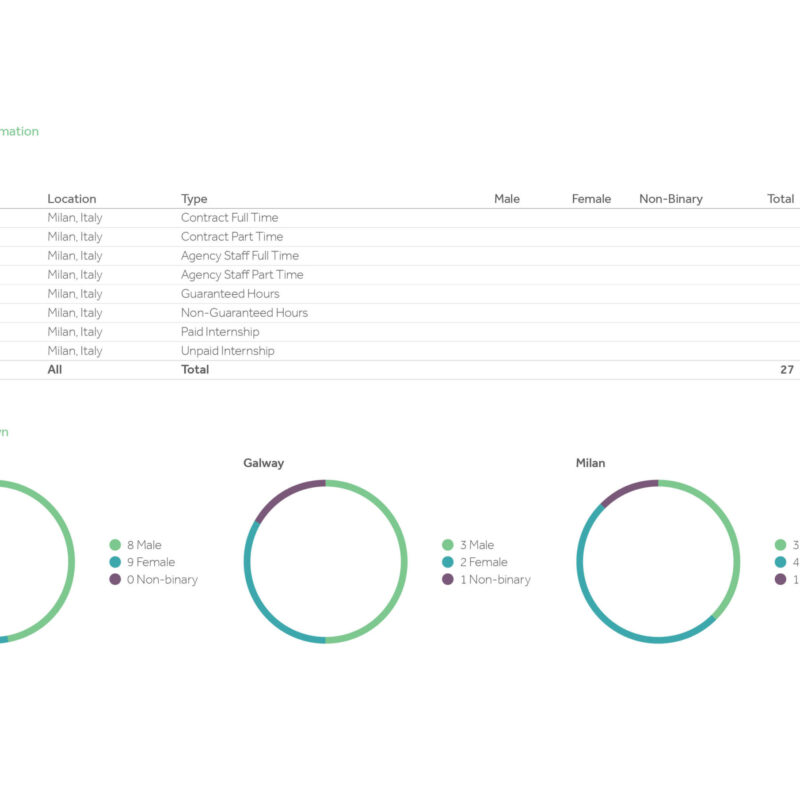The image size is (800, 800).
Task: Click the 0 Non-binary legend label
Action: tap(162, 580)
